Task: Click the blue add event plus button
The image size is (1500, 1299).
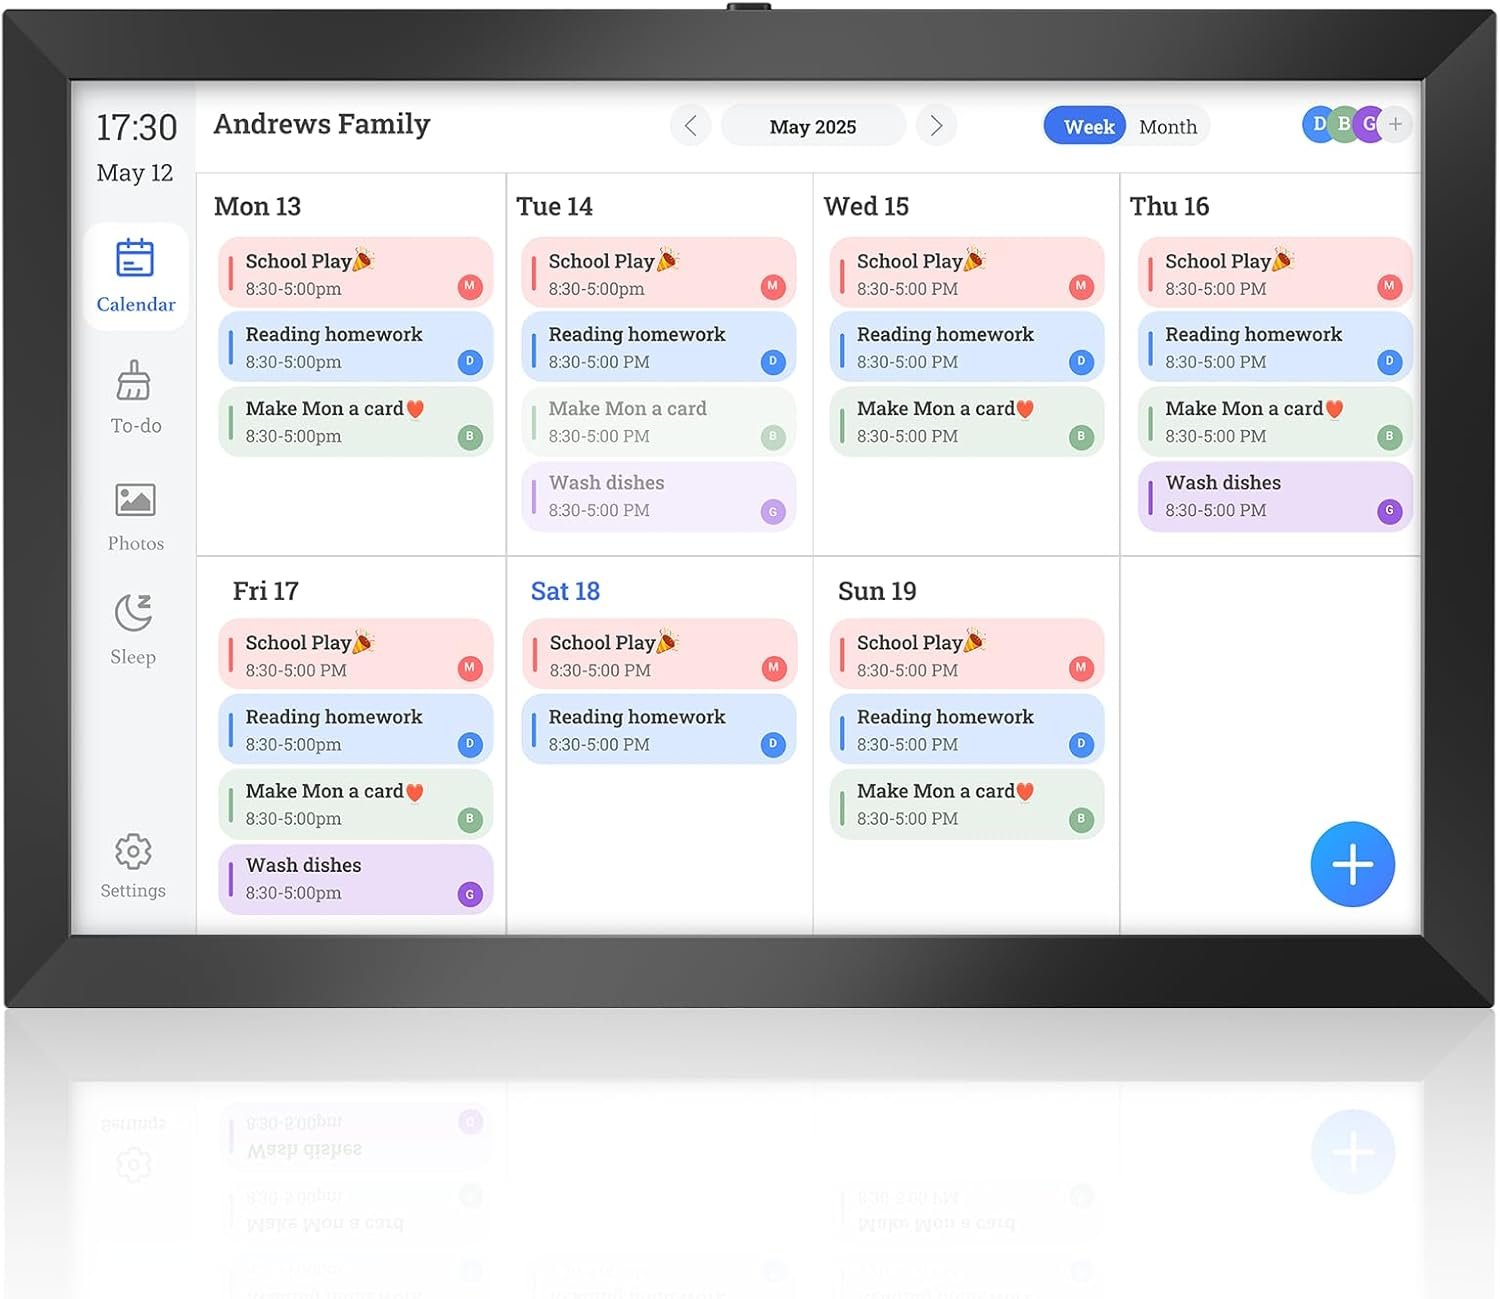Action: click(x=1352, y=865)
